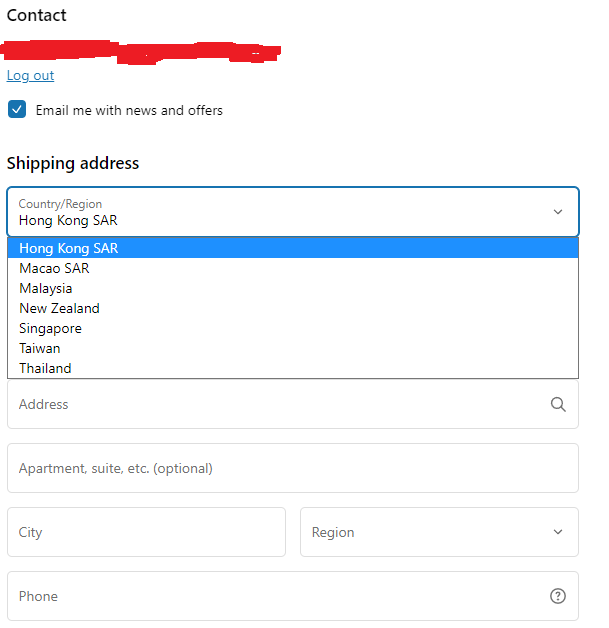
Task: Click the Log out link
Action: point(30,75)
